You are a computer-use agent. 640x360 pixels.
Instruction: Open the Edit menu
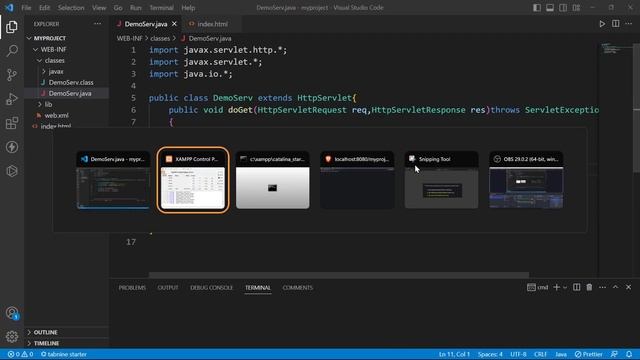[44, 8]
